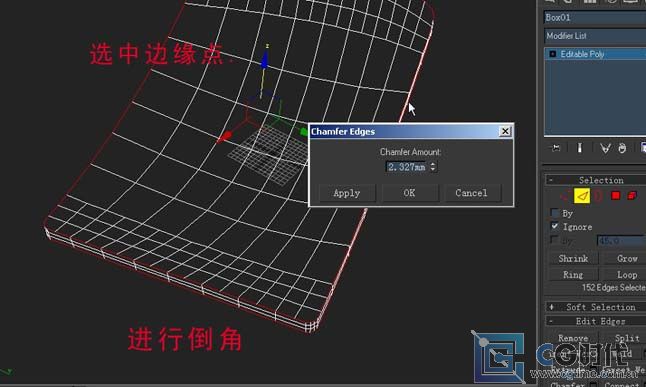Expand Editable Poly sub-object tree

coord(552,54)
